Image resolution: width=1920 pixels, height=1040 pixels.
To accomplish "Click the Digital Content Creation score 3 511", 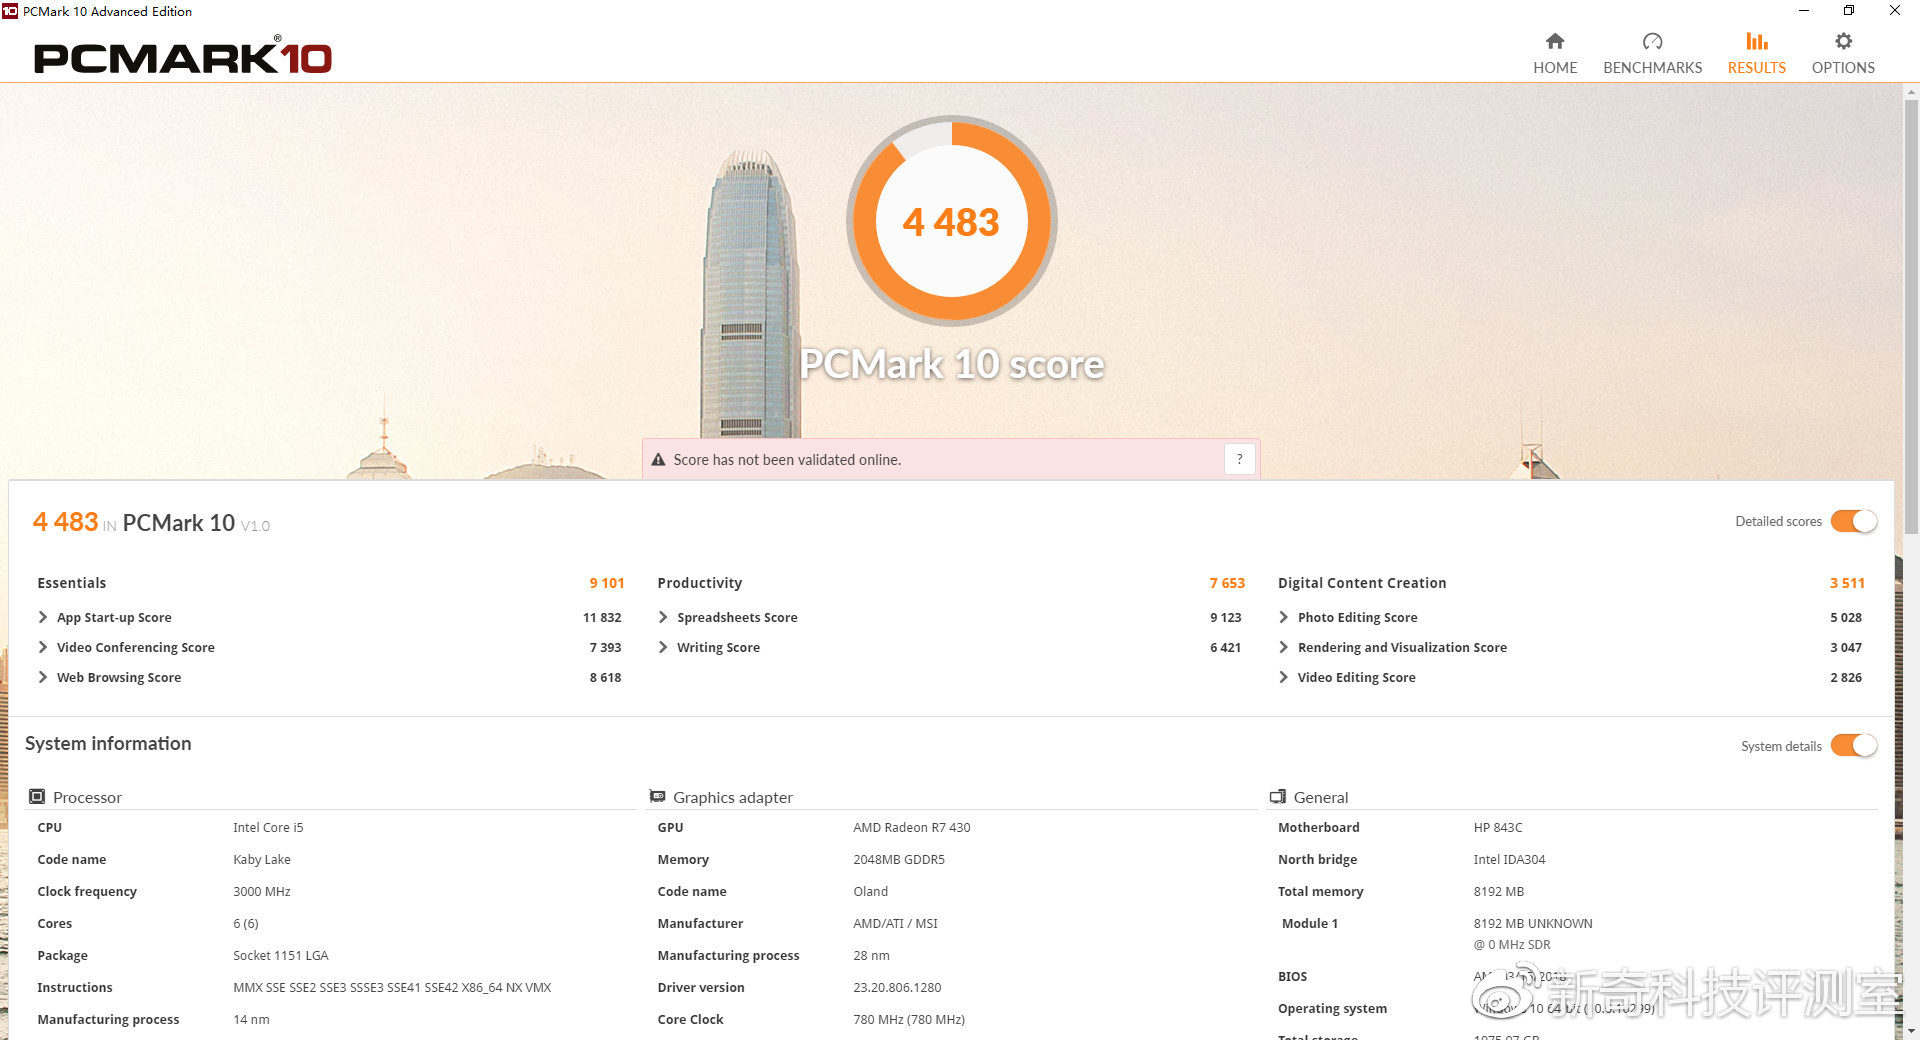I will 1847,583.
